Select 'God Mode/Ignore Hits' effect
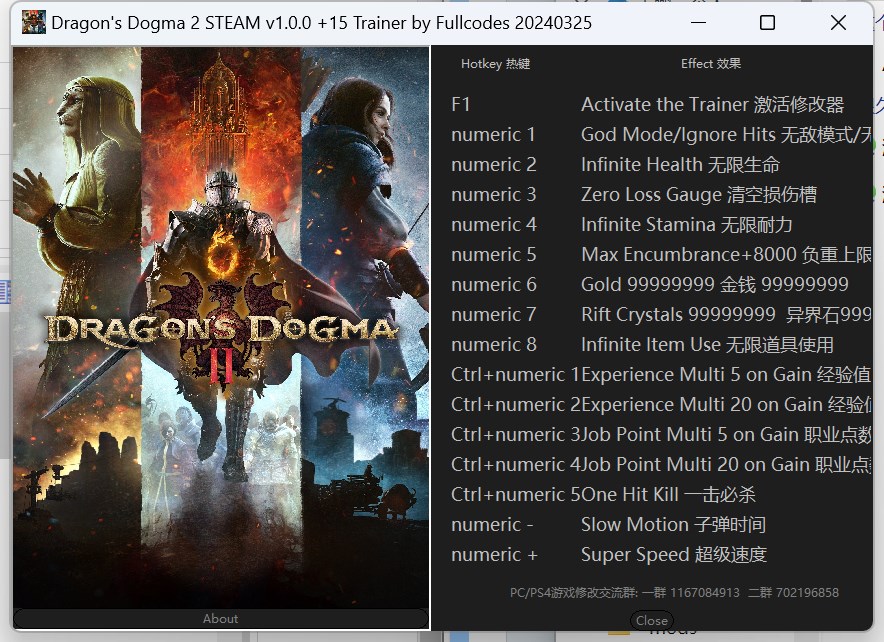 pos(726,135)
